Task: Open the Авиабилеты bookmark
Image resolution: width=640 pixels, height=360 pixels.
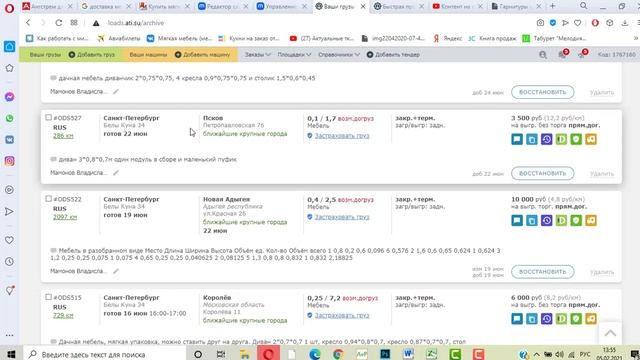Action: click(119, 38)
